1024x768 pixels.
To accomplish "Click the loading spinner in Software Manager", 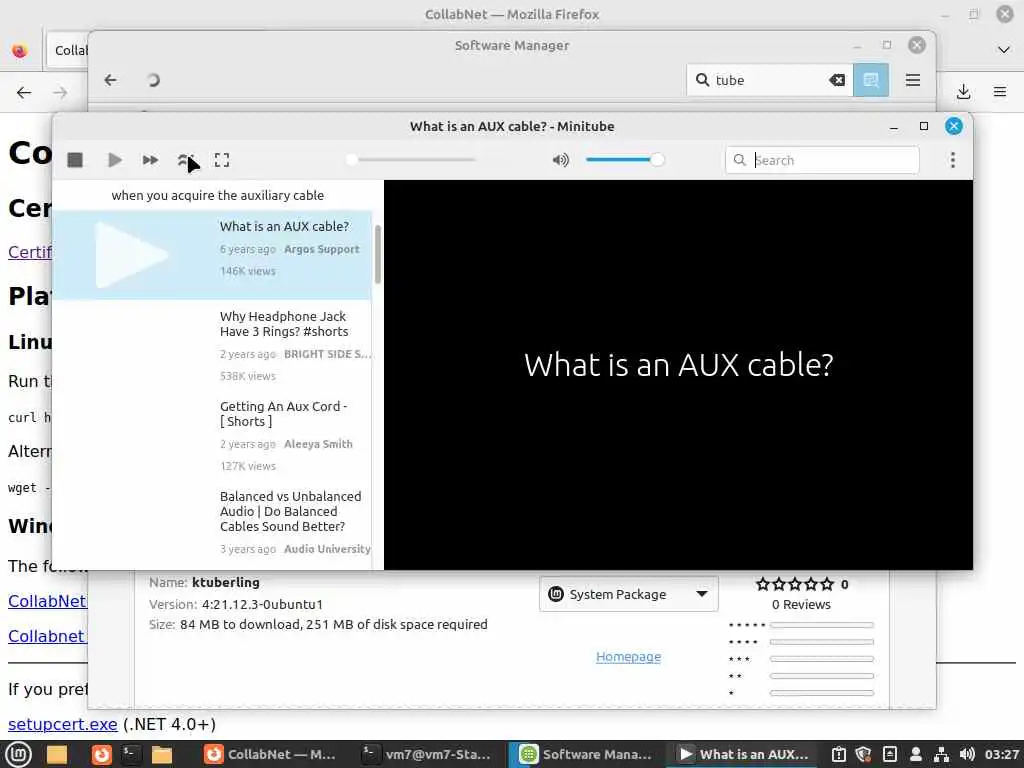I will point(153,80).
